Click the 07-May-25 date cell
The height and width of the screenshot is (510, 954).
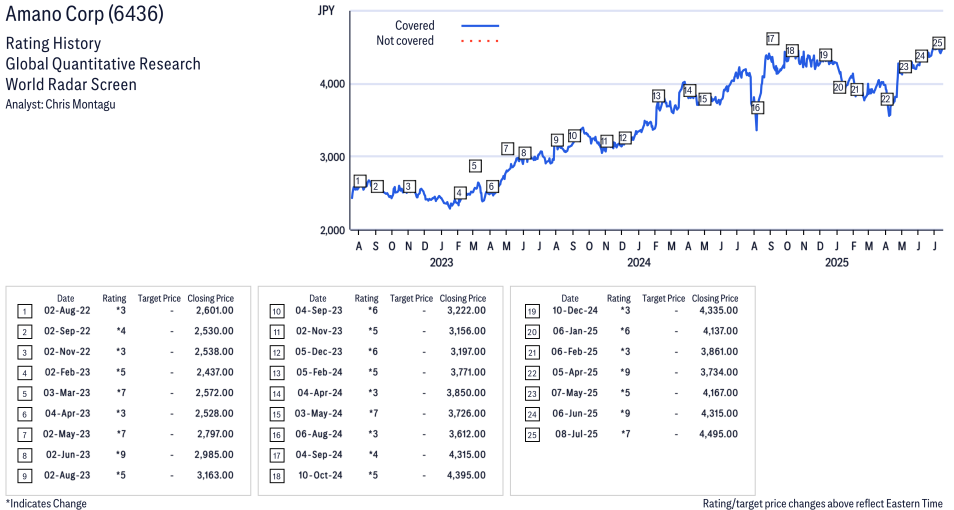pos(574,393)
